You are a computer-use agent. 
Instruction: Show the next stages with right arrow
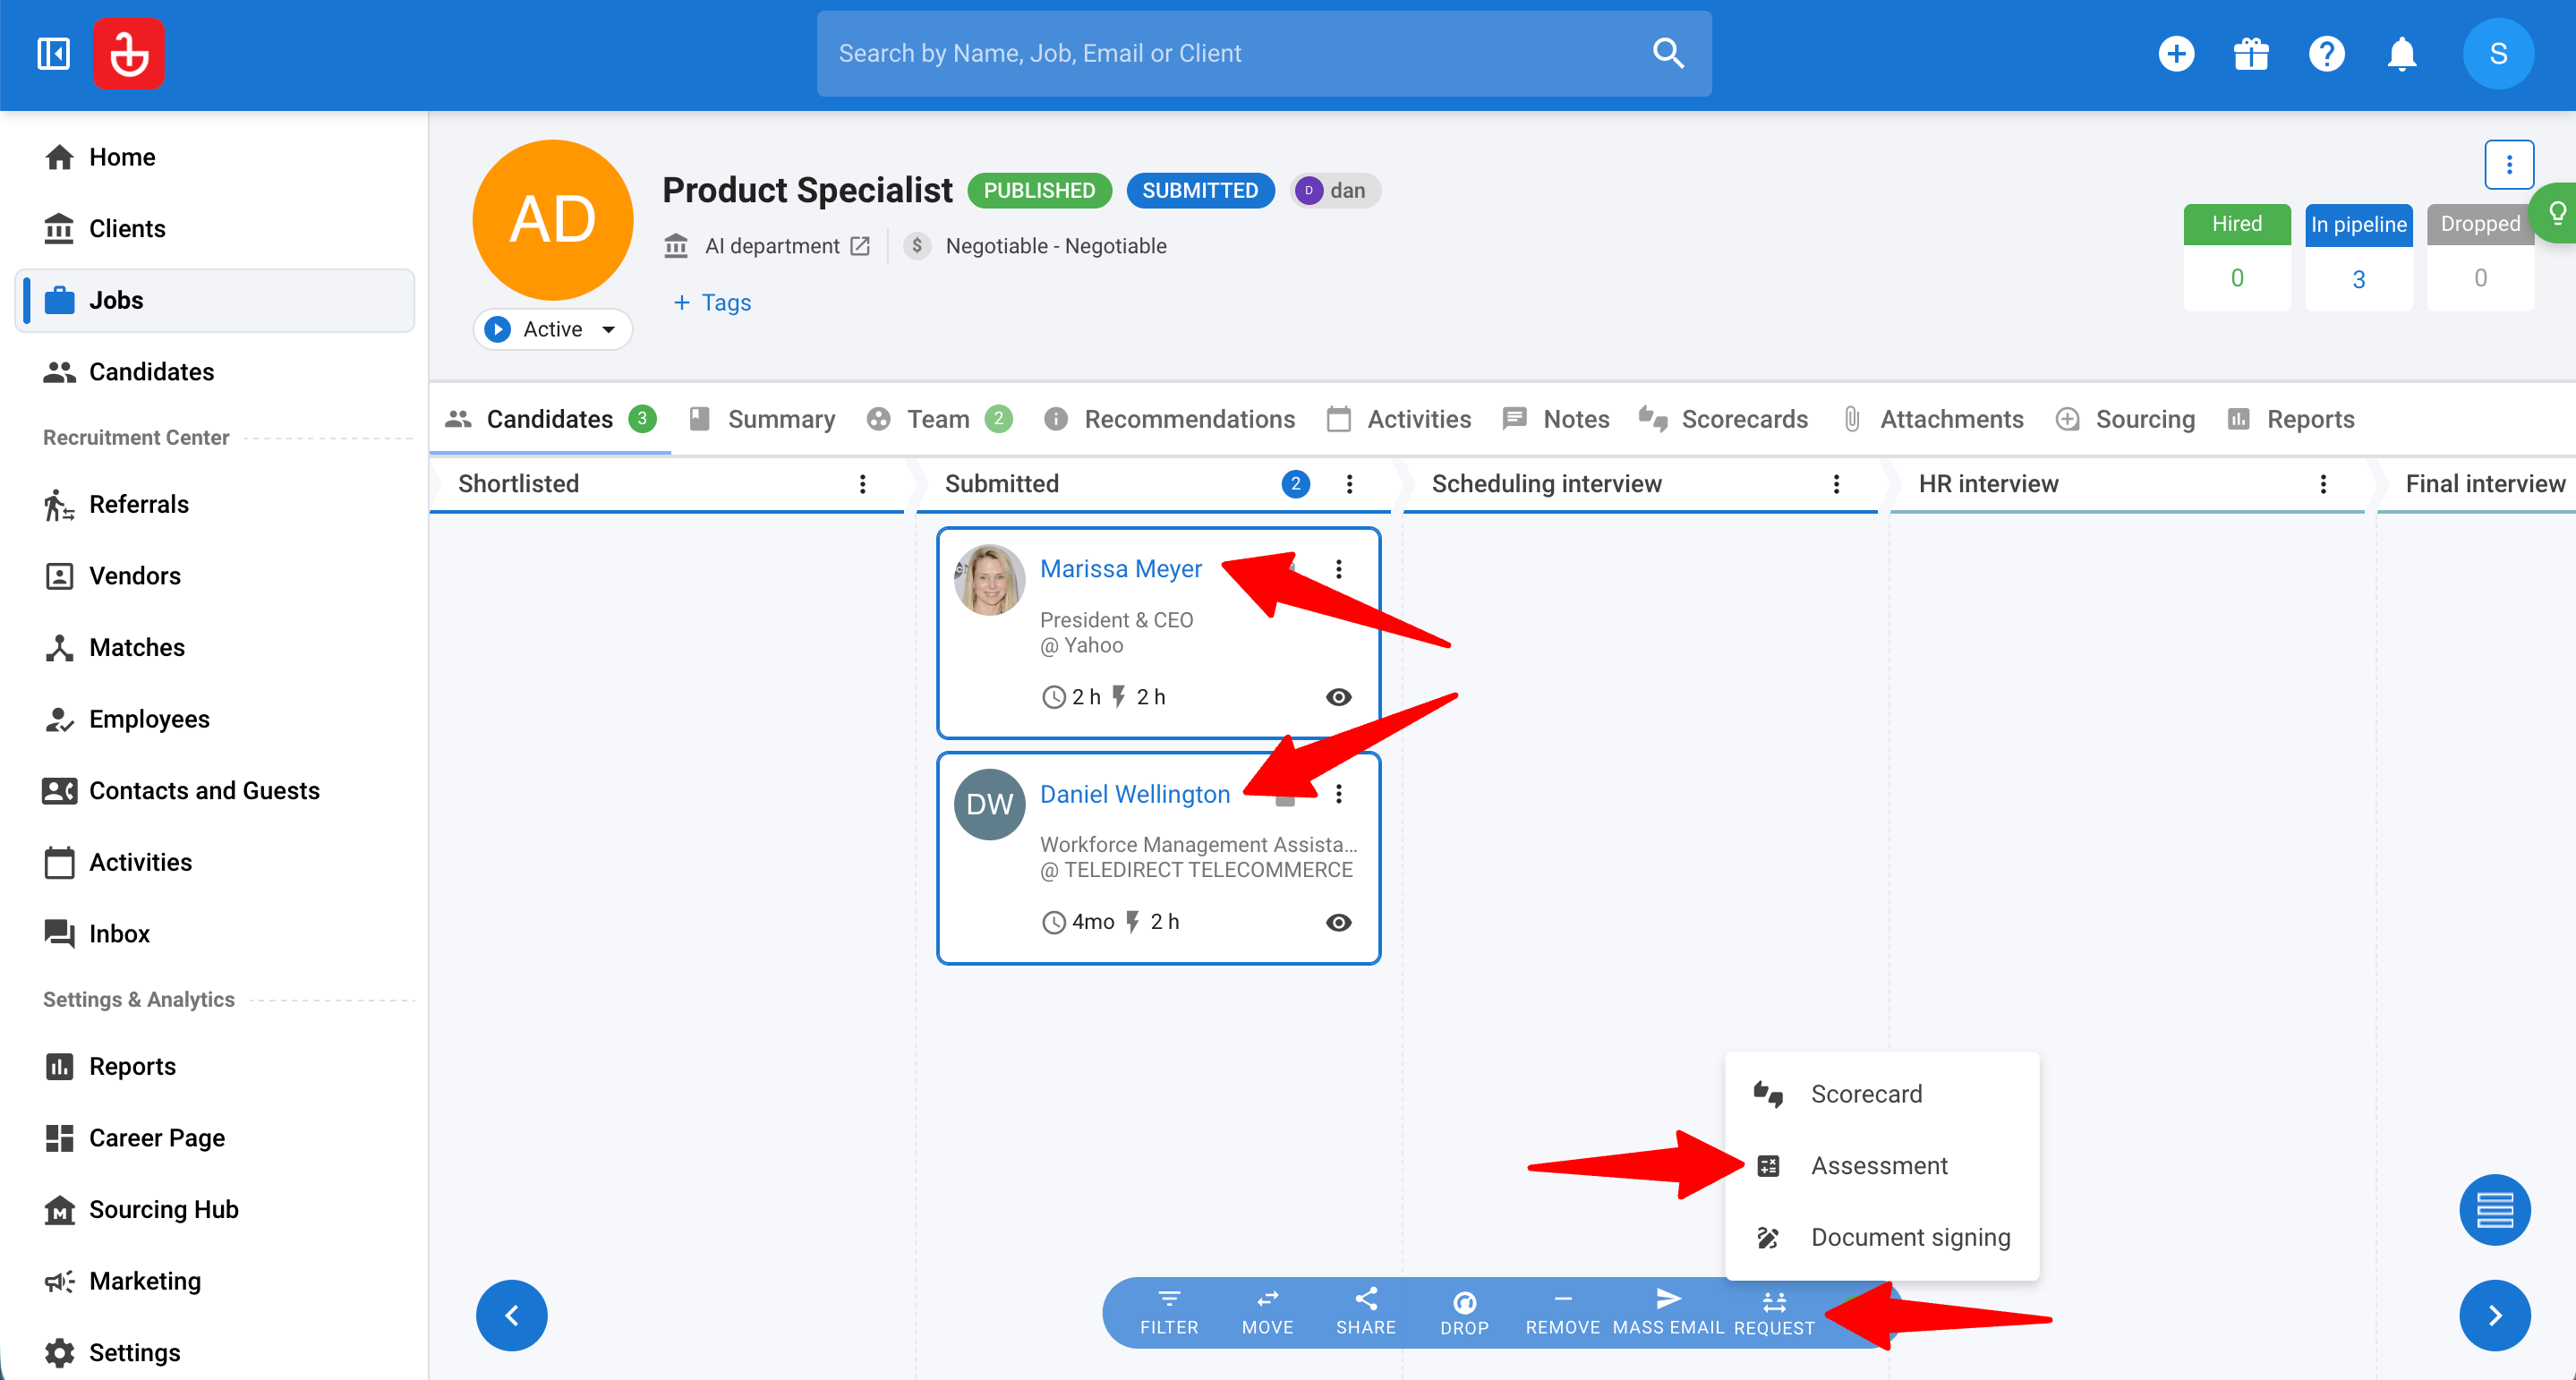(2494, 1315)
